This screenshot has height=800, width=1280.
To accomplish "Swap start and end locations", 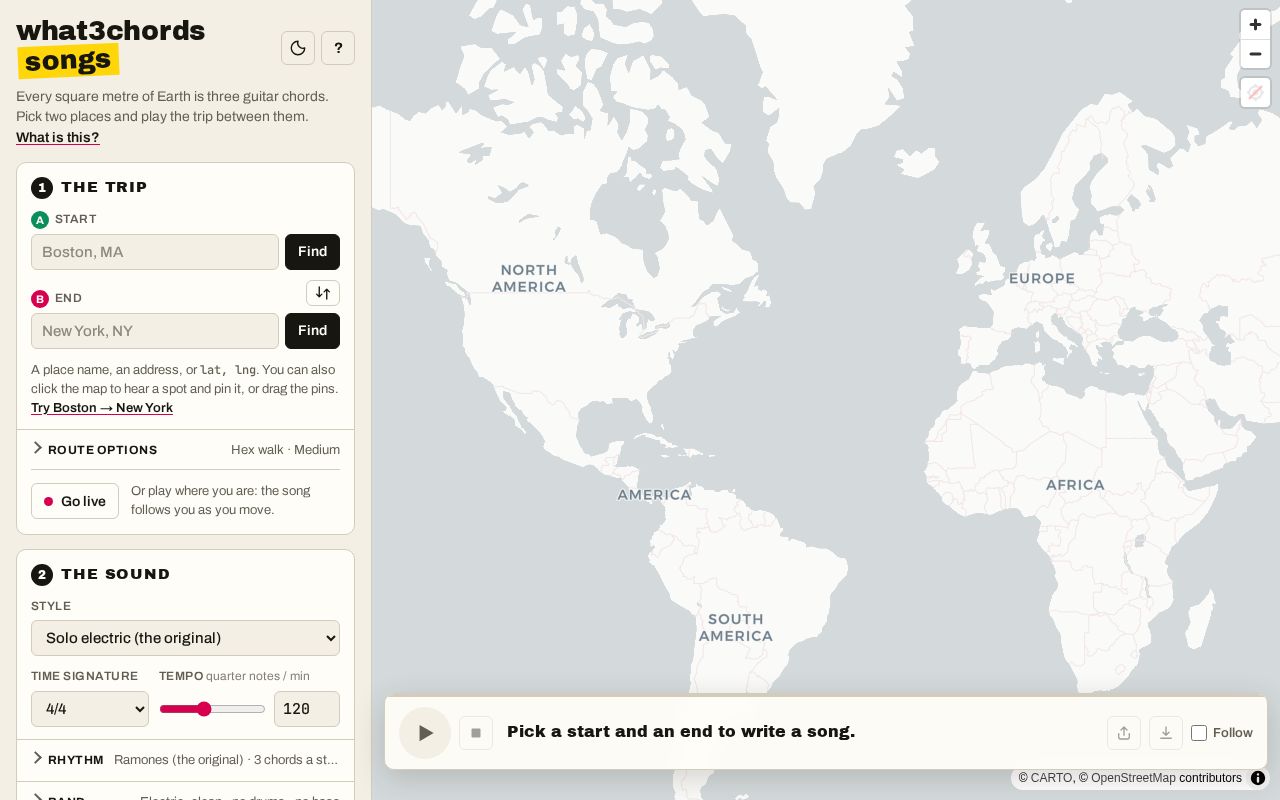I will point(323,293).
